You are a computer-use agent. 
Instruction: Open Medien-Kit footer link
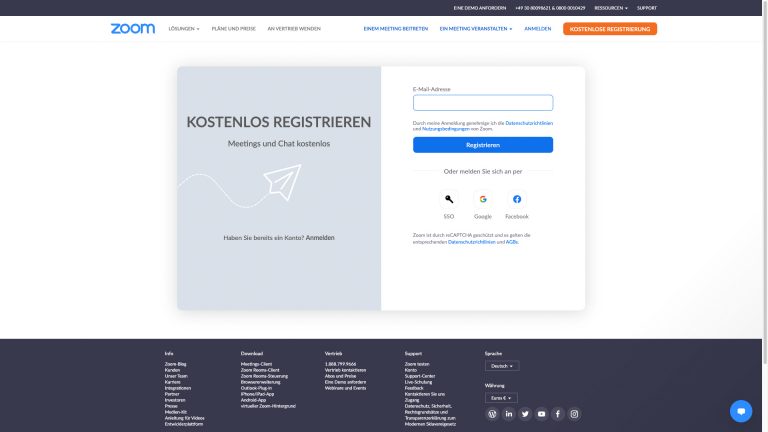(x=176, y=412)
